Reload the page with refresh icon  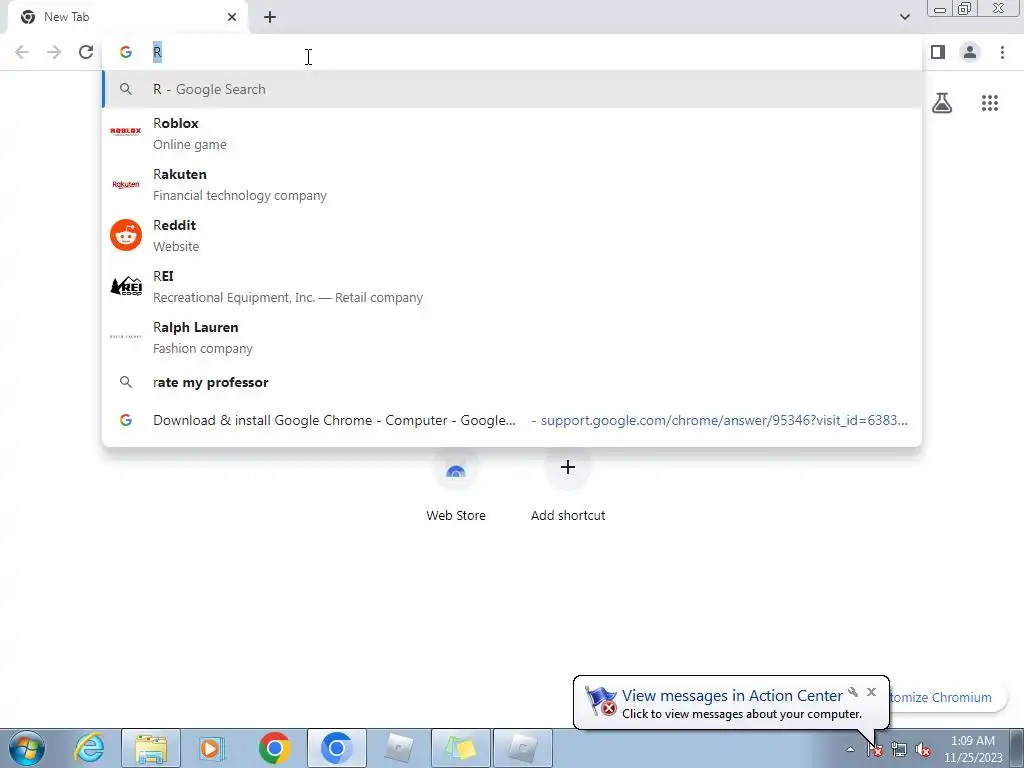[86, 52]
